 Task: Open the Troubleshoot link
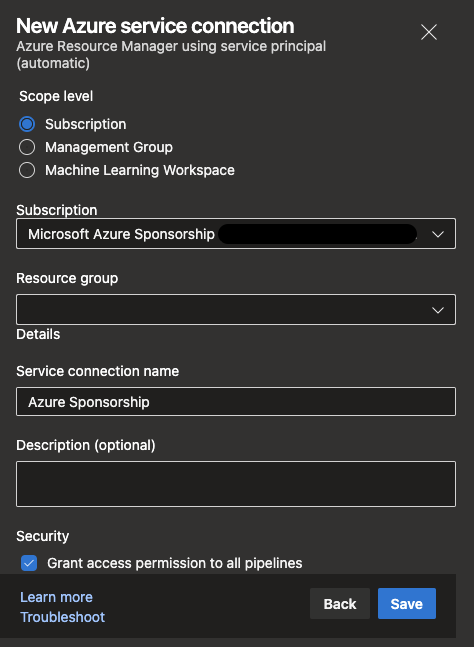63,617
